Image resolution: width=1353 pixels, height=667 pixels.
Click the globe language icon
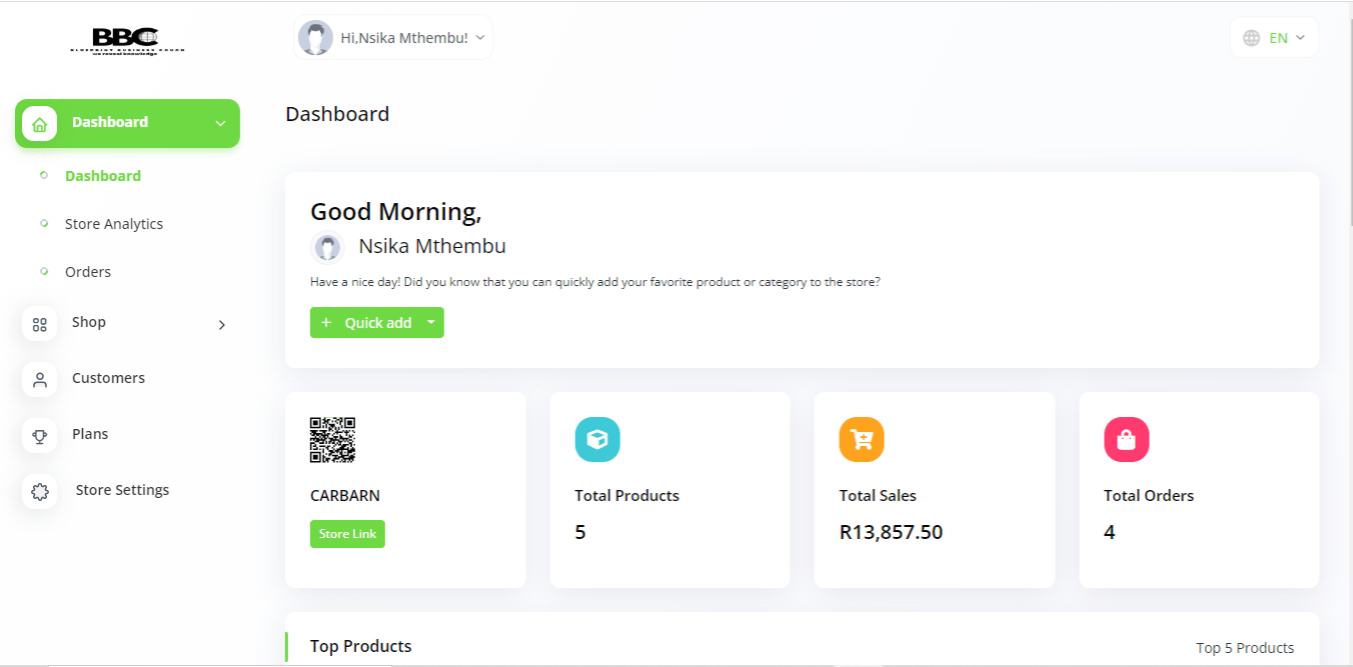[x=1251, y=38]
